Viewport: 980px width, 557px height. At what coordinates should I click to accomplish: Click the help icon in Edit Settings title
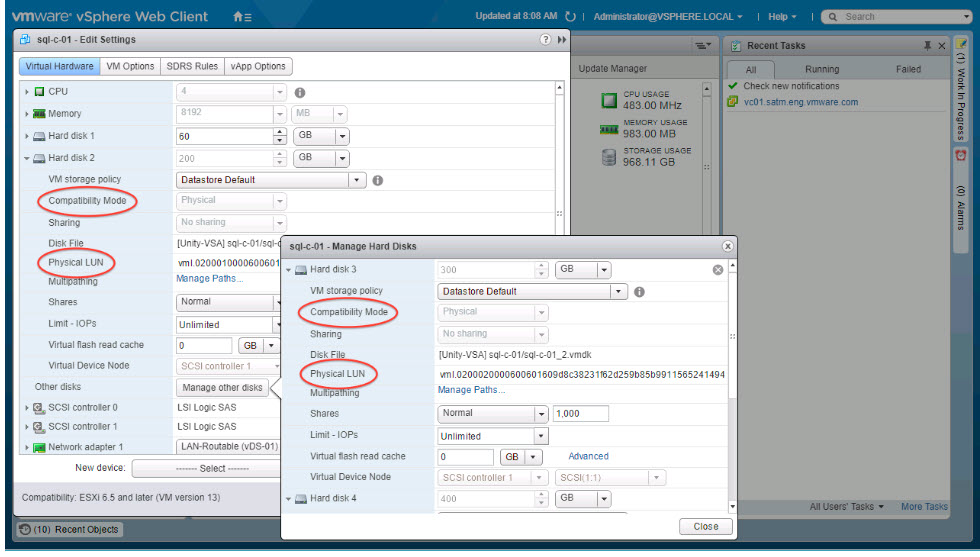point(545,40)
